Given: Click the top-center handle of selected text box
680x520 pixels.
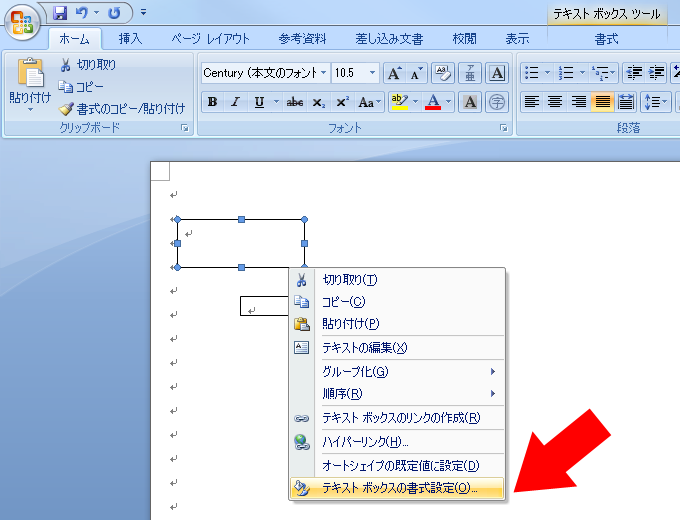Looking at the screenshot, I should click(241, 219).
